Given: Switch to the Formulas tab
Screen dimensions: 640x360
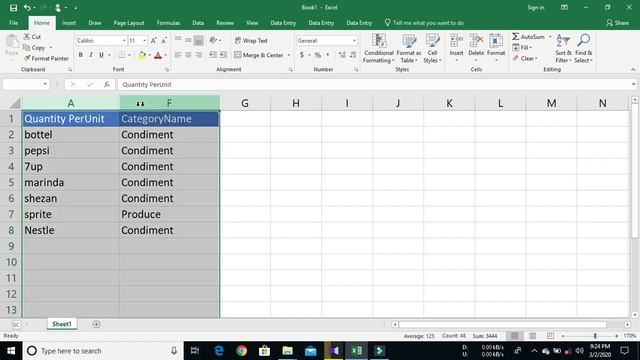Looking at the screenshot, I should (168, 23).
